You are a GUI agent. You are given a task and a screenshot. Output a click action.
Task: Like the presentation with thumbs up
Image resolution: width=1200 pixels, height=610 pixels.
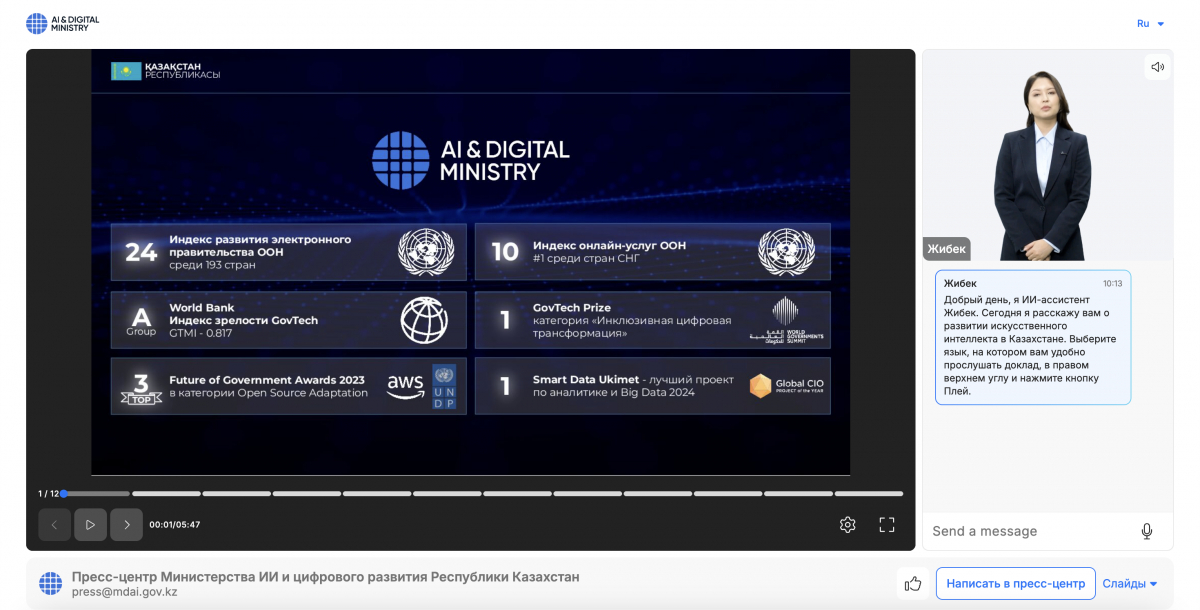click(x=912, y=584)
